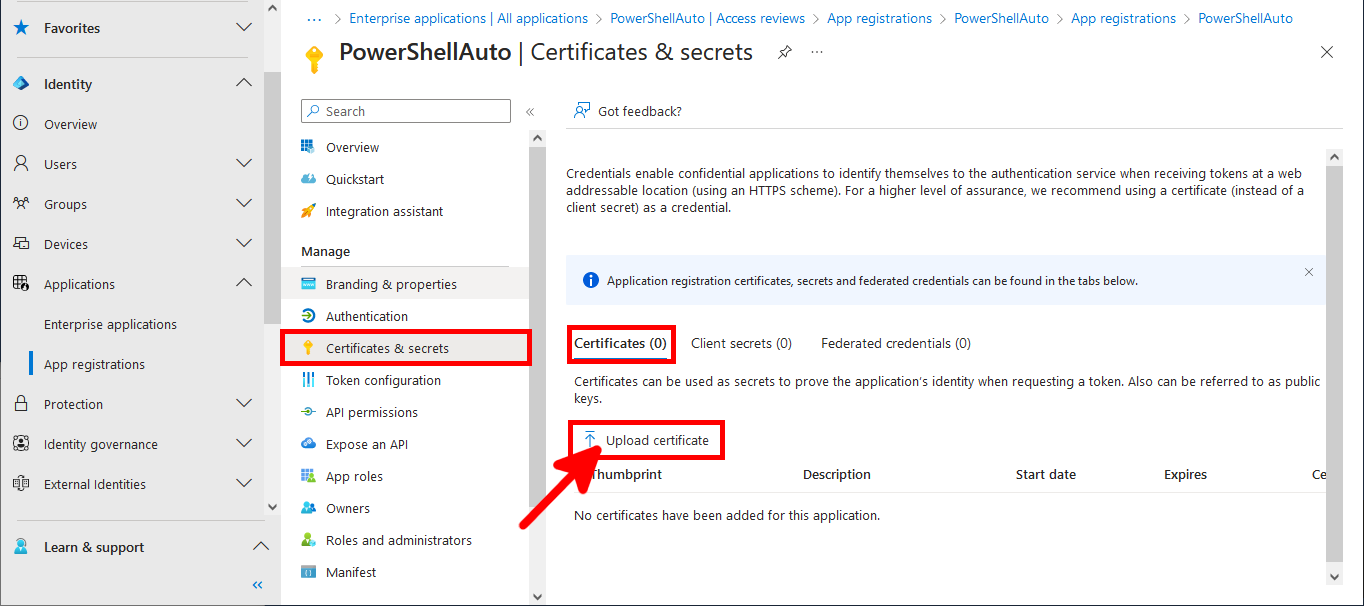1364x606 pixels.
Task: Expand the Identity governance section
Action: coord(243,444)
